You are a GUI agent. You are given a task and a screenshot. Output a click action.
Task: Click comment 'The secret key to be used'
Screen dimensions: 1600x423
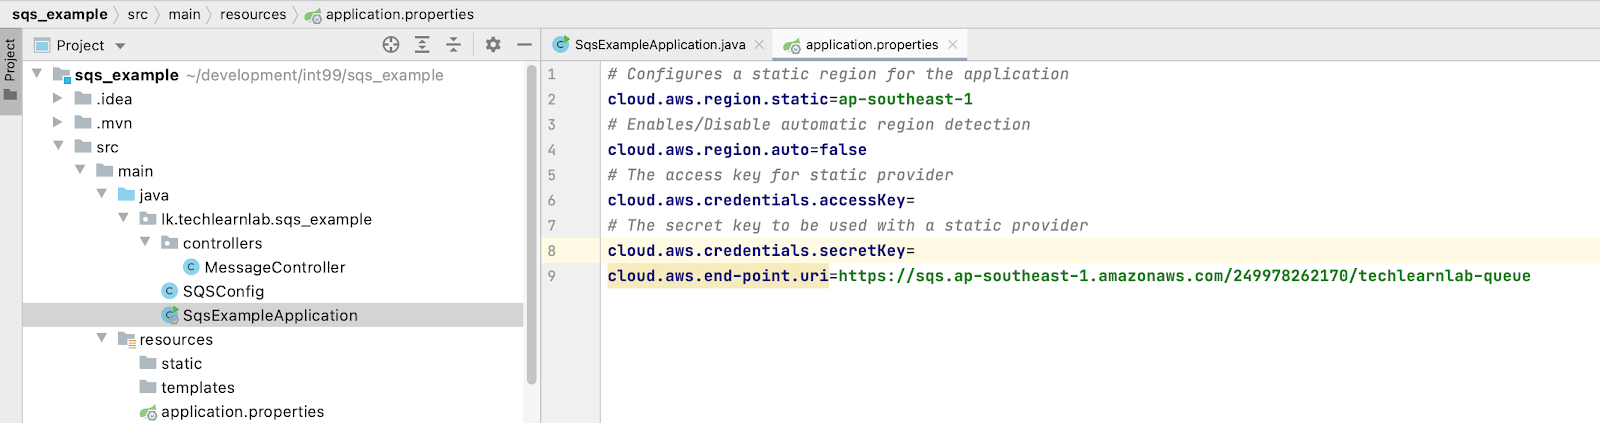[848, 226]
